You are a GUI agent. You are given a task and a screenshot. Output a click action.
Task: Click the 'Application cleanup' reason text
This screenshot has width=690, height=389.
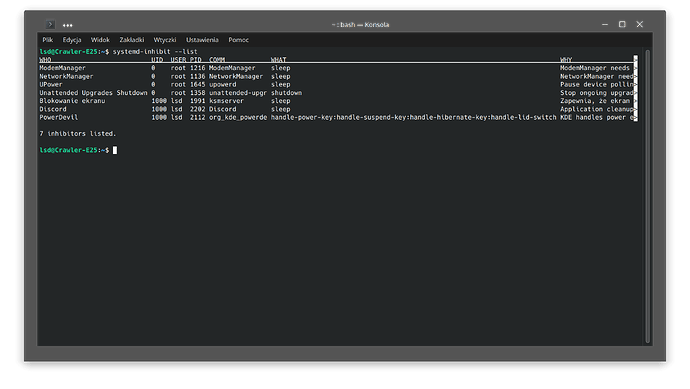[x=597, y=109]
